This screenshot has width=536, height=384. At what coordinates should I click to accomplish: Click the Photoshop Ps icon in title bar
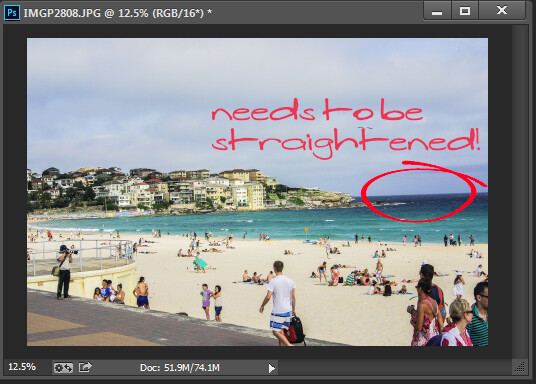pos(12,13)
